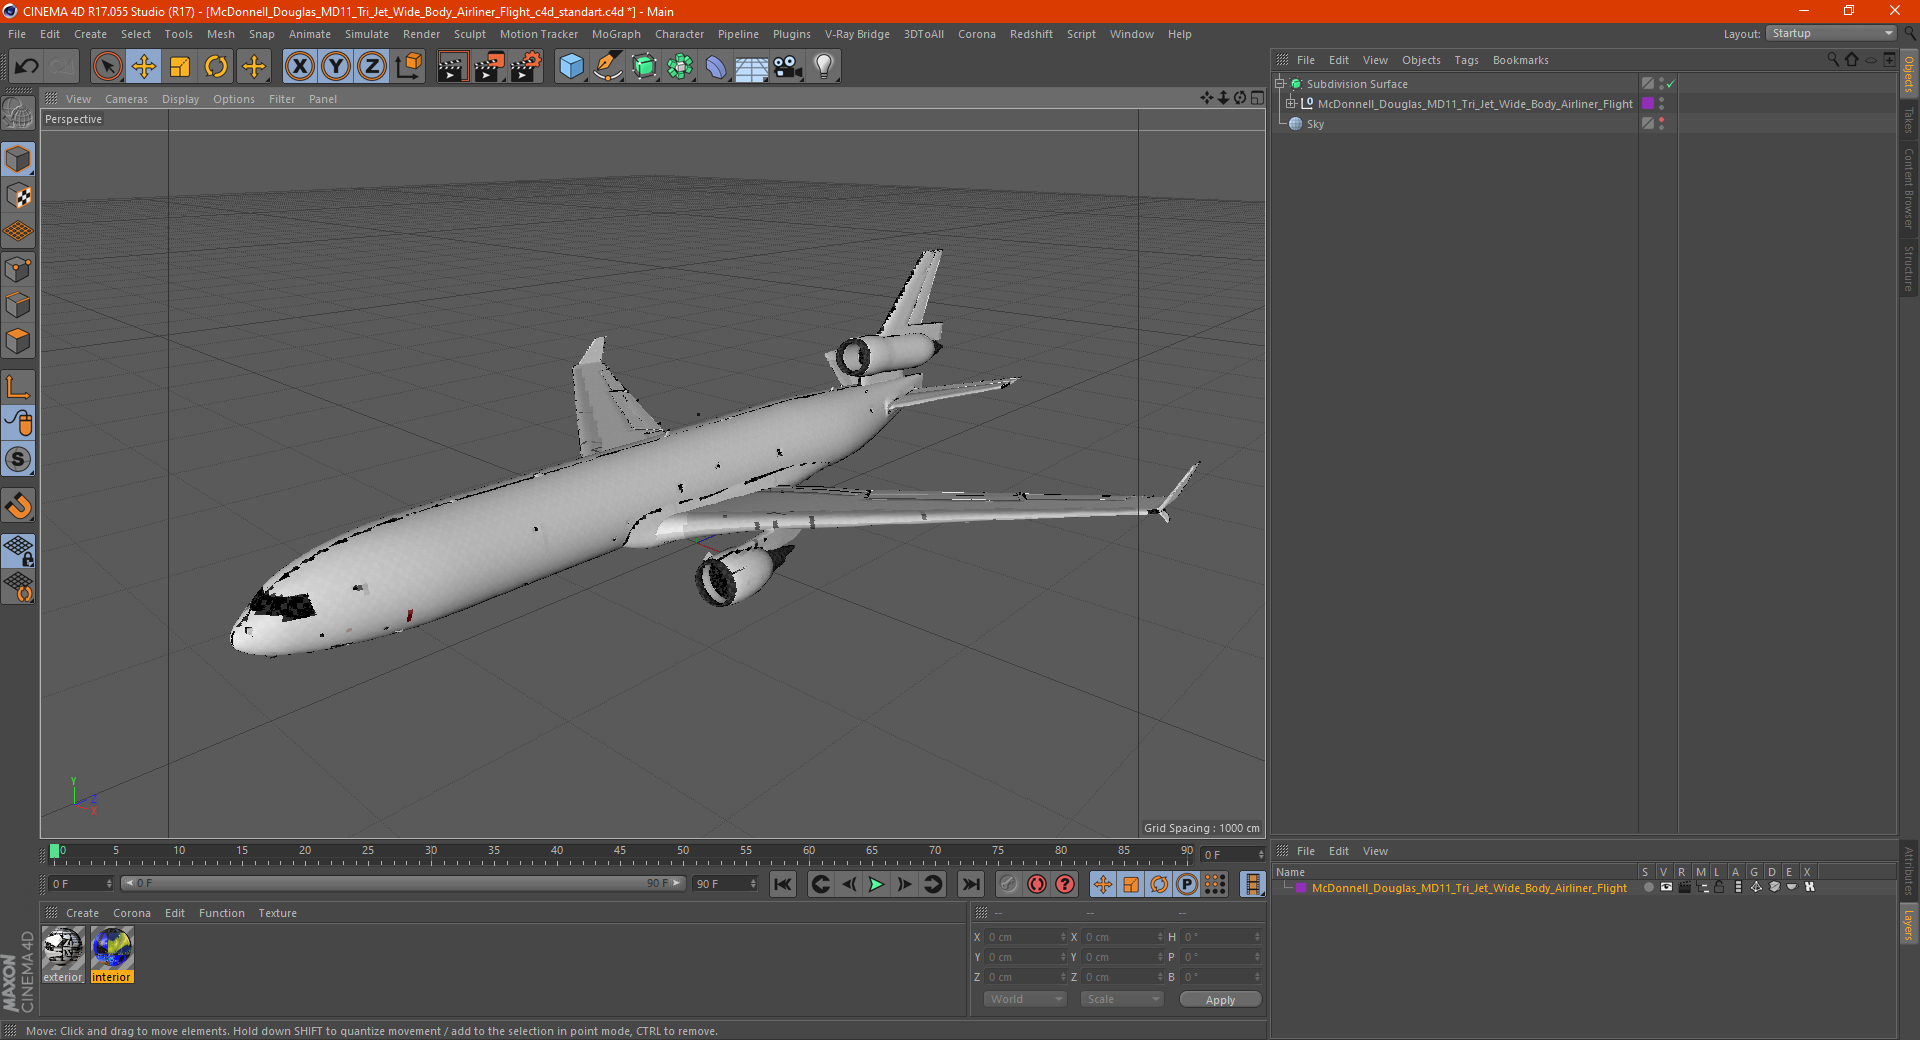Toggle coordinate system icon
The width and height of the screenshot is (1920, 1040).
click(408, 67)
